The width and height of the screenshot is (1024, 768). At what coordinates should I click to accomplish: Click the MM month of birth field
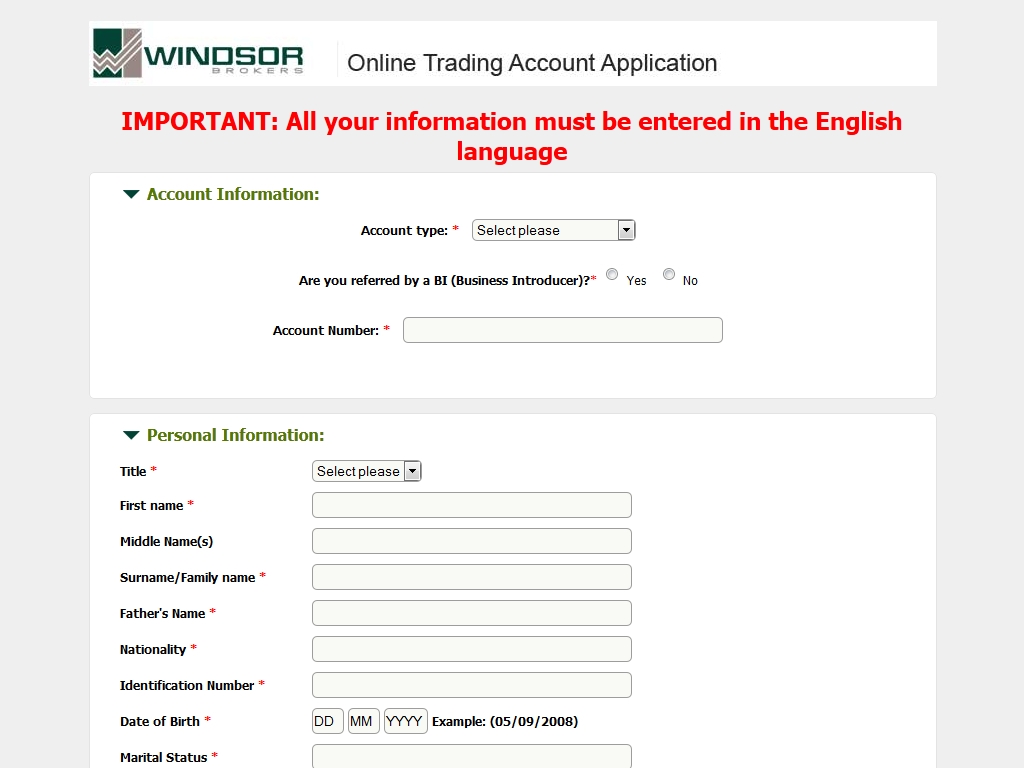point(363,721)
